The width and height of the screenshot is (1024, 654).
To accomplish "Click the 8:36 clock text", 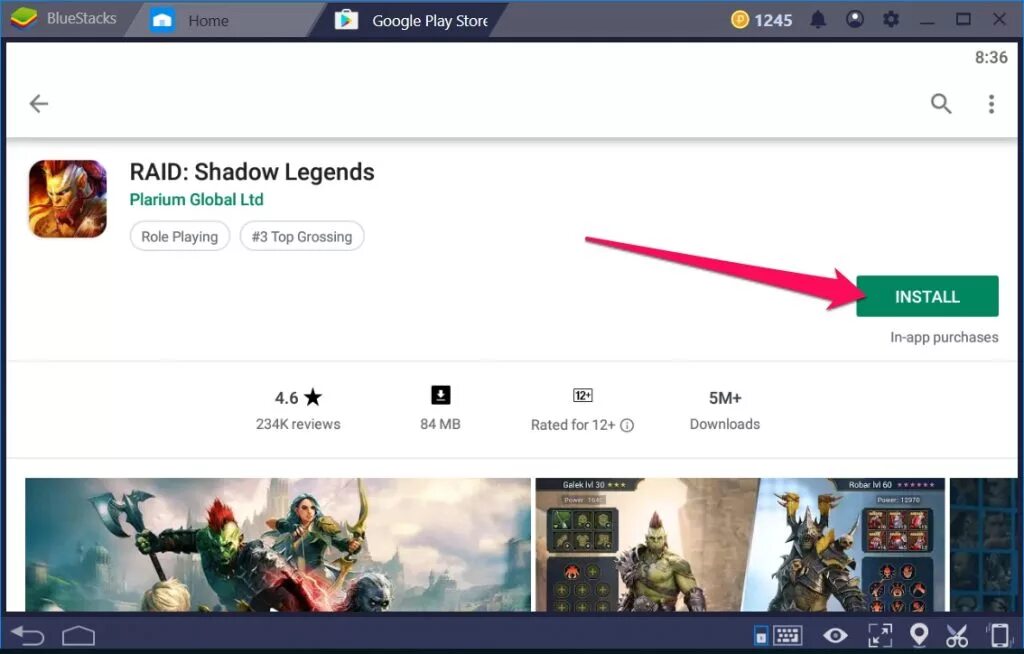I will pos(991,57).
